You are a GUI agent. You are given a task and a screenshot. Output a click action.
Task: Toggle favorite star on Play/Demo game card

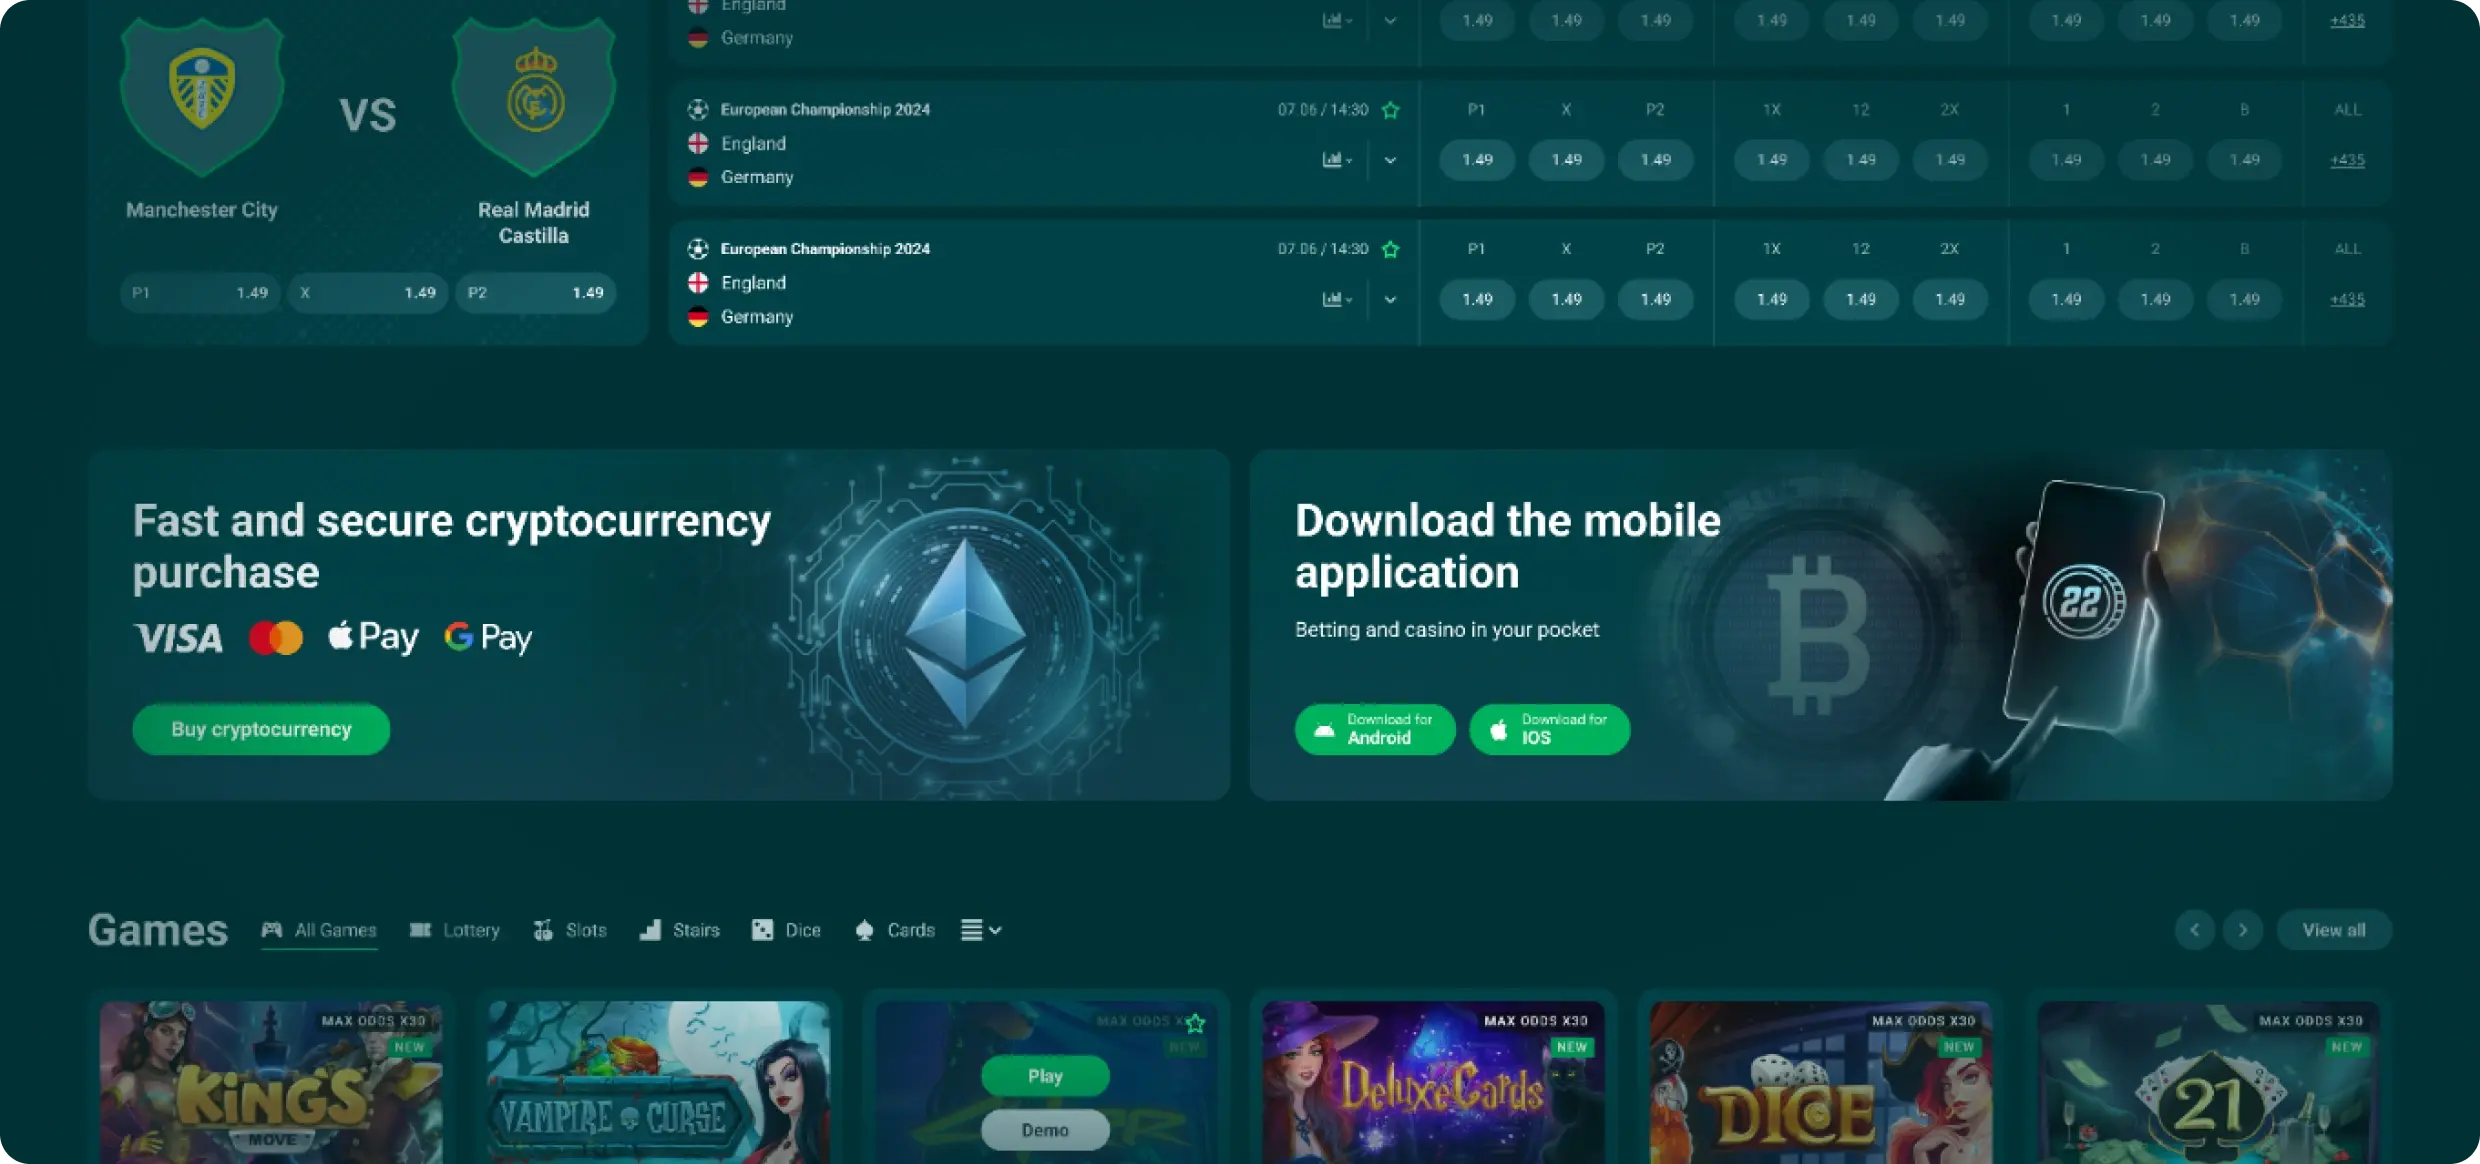tap(1195, 1023)
